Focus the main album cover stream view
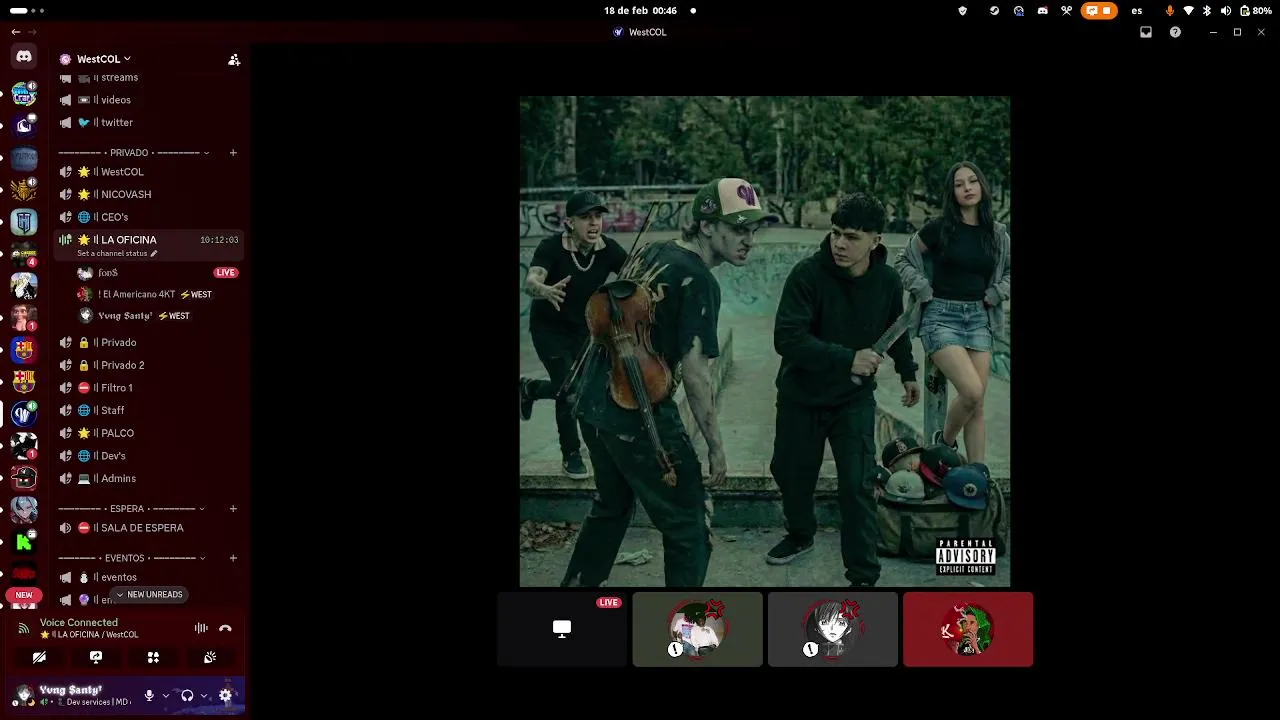 click(765, 341)
